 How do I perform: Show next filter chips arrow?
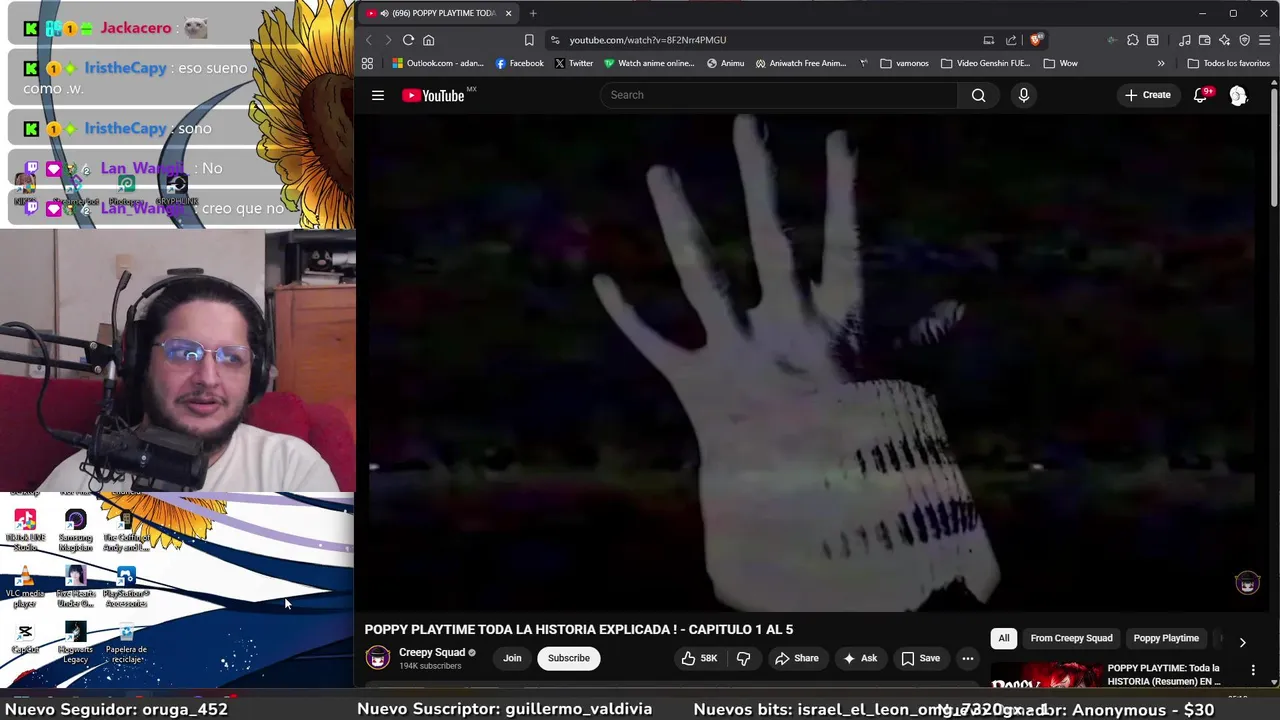(1242, 642)
